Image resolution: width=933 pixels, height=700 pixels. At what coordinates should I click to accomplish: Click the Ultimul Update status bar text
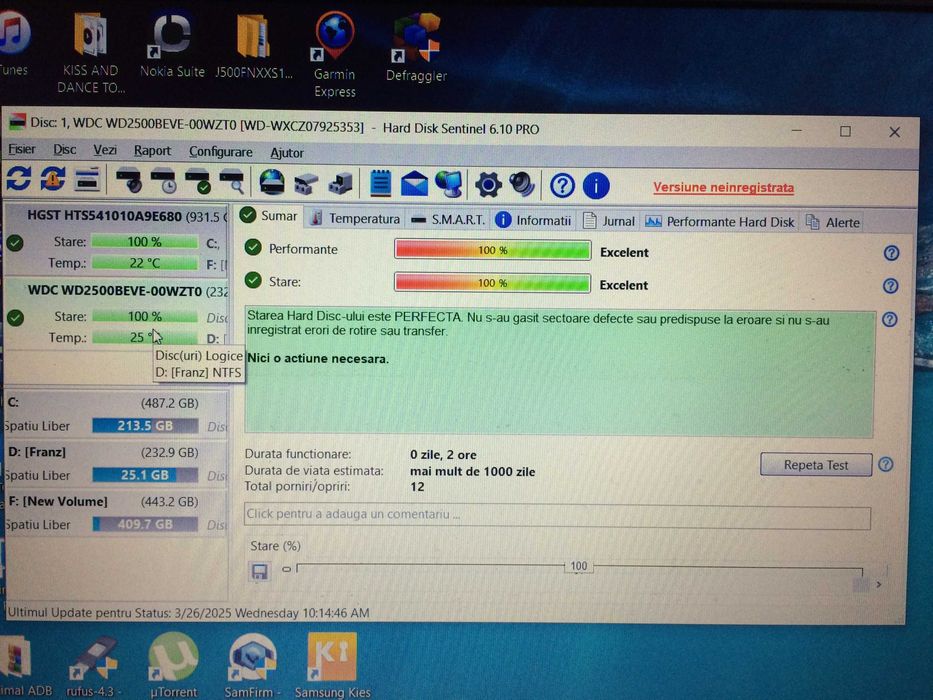click(189, 612)
